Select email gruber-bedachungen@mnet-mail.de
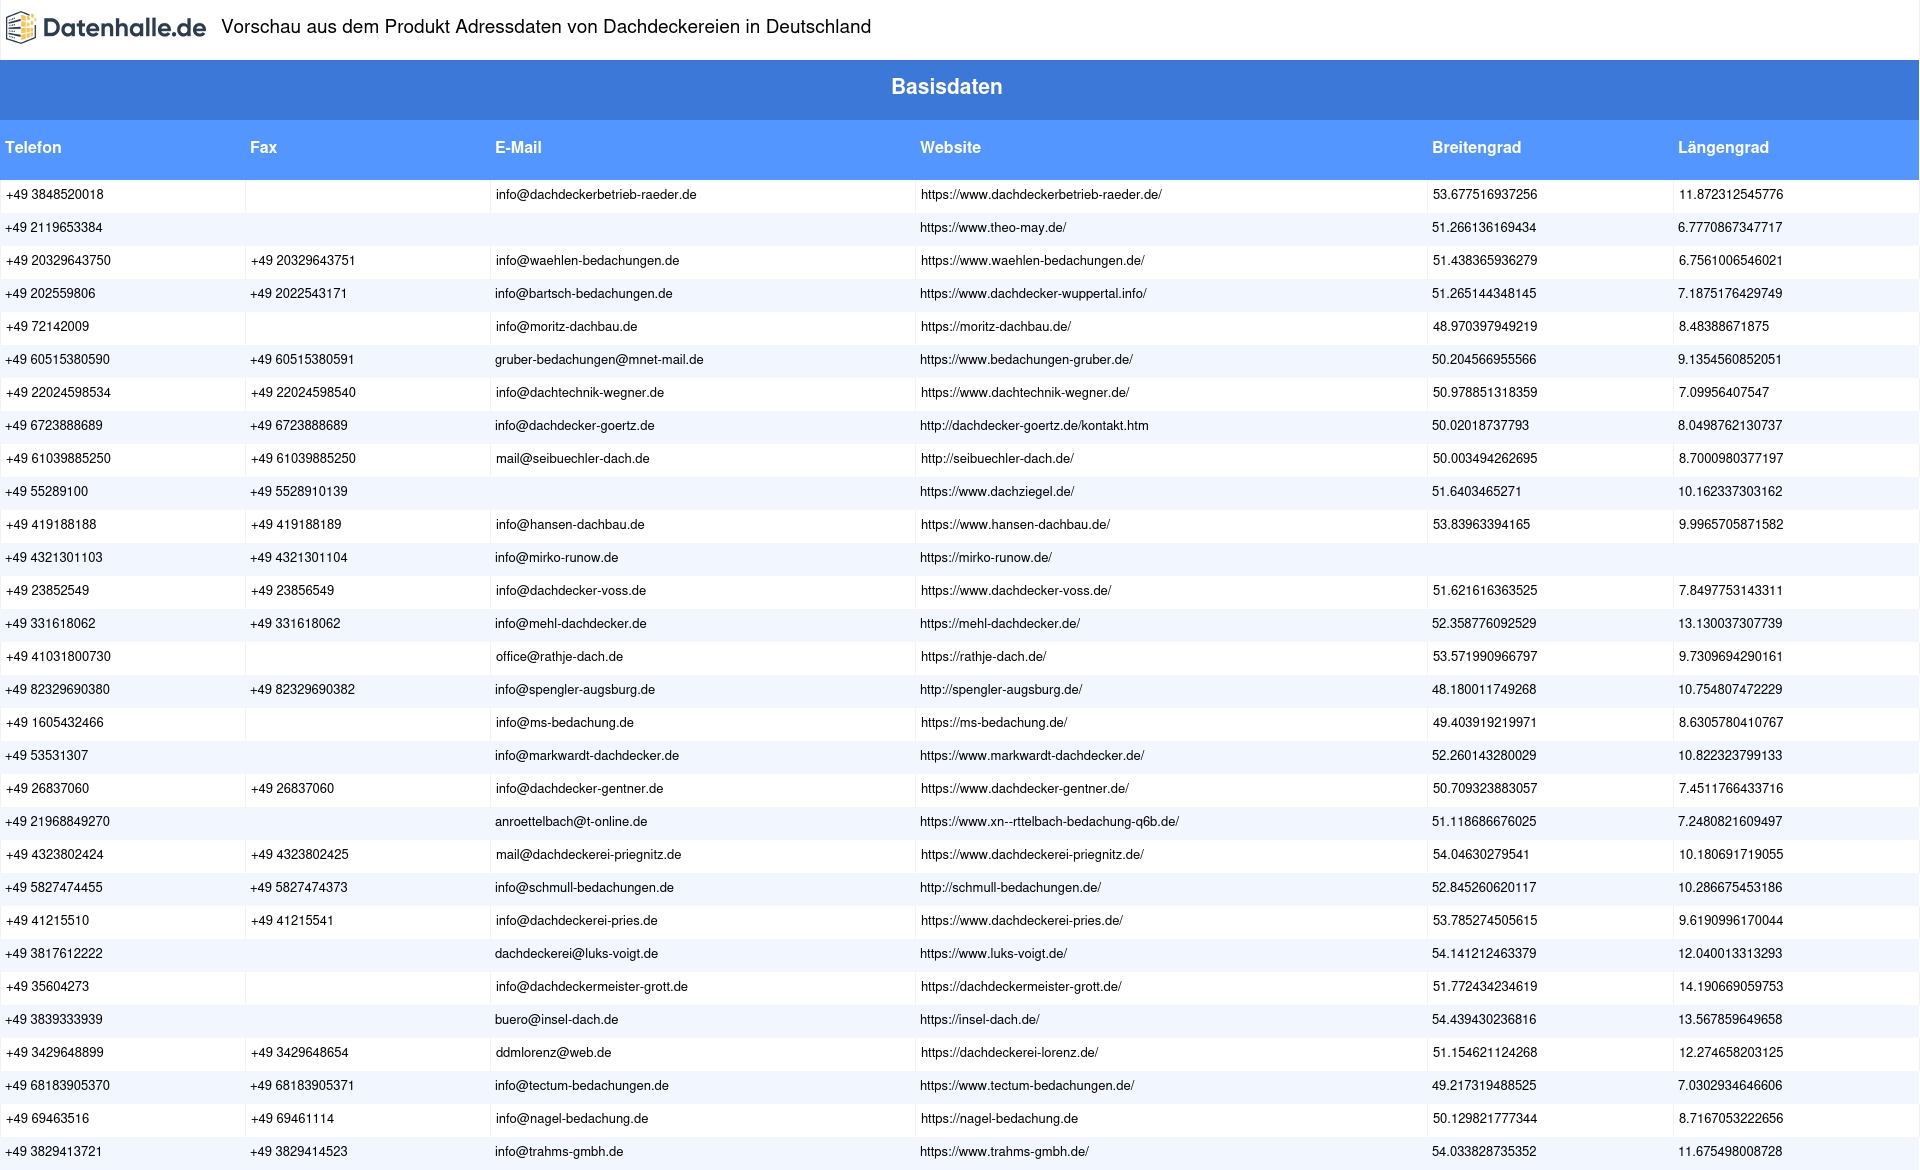This screenshot has width=1920, height=1170. pos(599,360)
